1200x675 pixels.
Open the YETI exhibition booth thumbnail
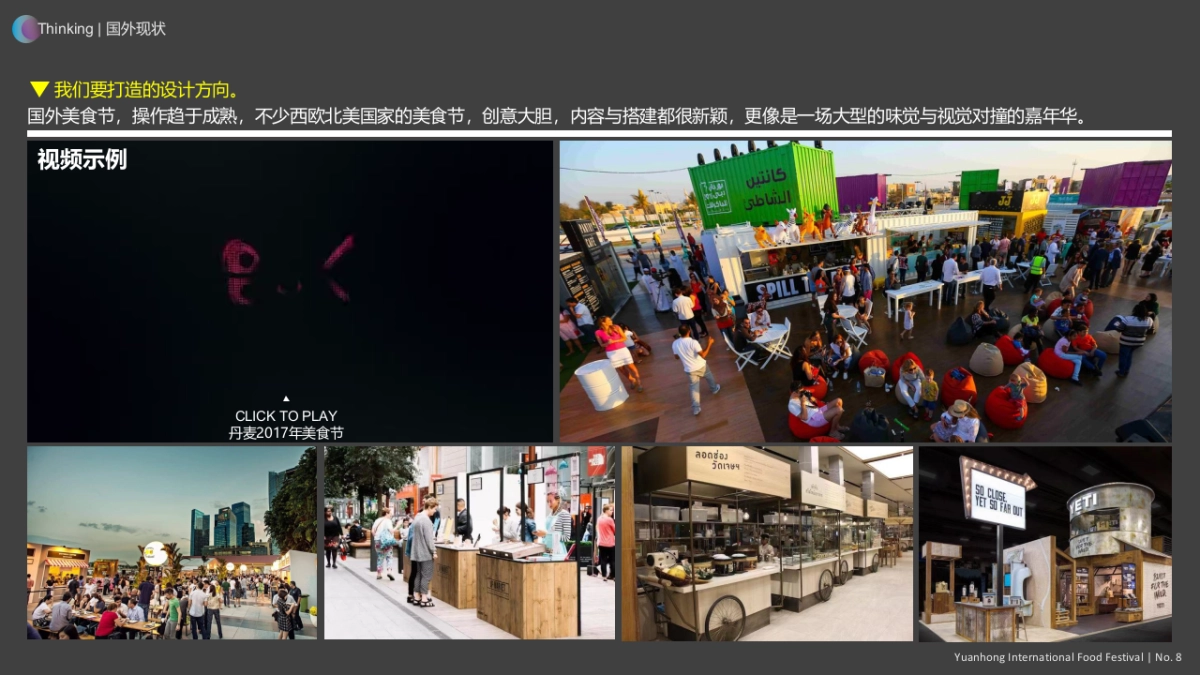pyautogui.click(x=1045, y=542)
